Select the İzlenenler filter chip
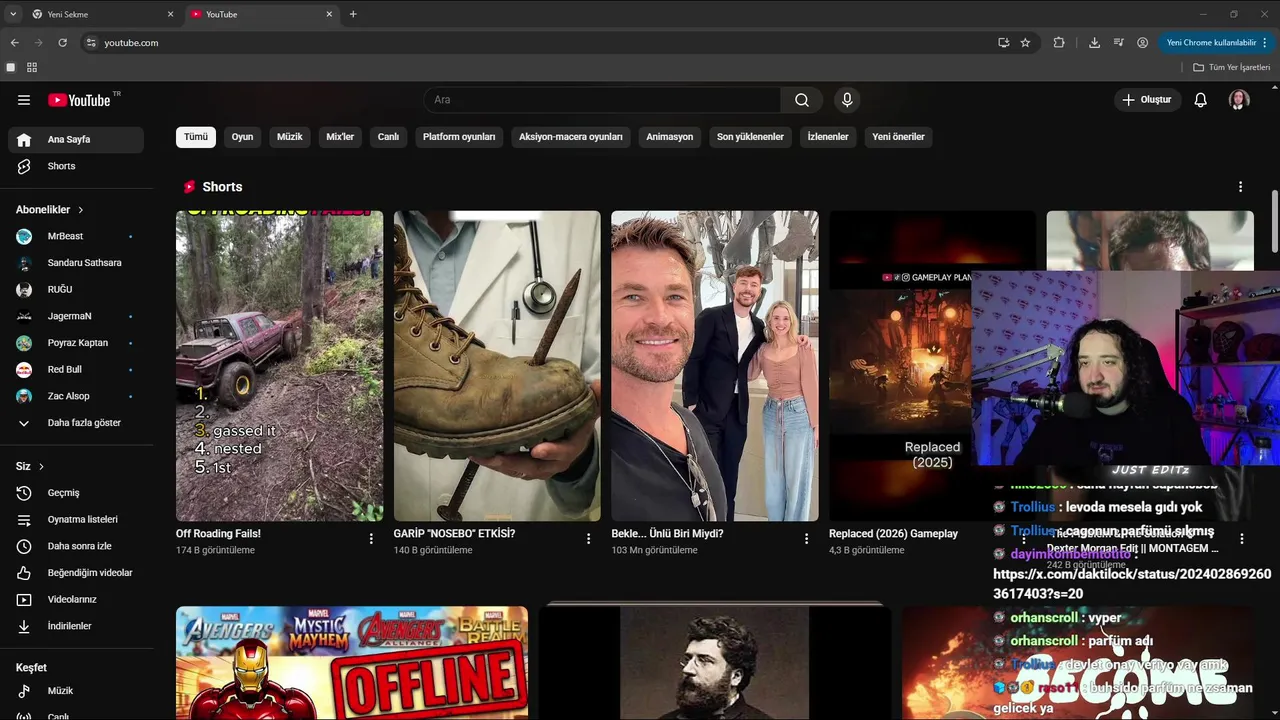 click(x=828, y=137)
